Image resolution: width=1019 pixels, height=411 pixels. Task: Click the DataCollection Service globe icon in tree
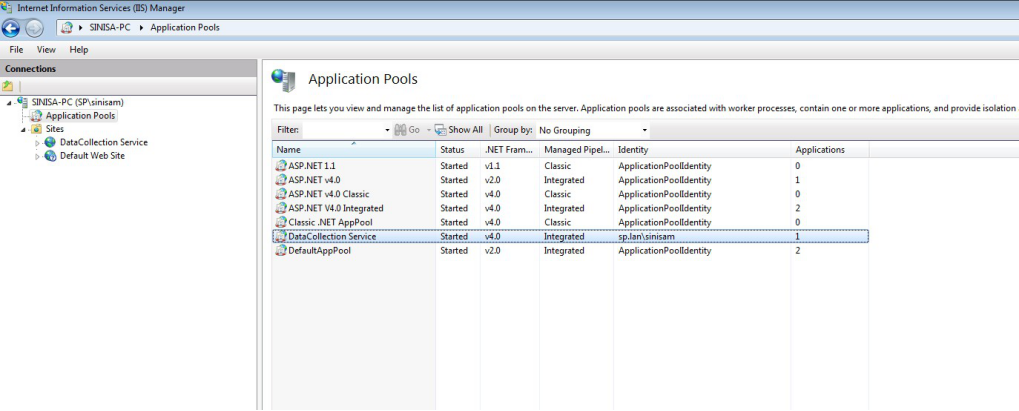50,142
